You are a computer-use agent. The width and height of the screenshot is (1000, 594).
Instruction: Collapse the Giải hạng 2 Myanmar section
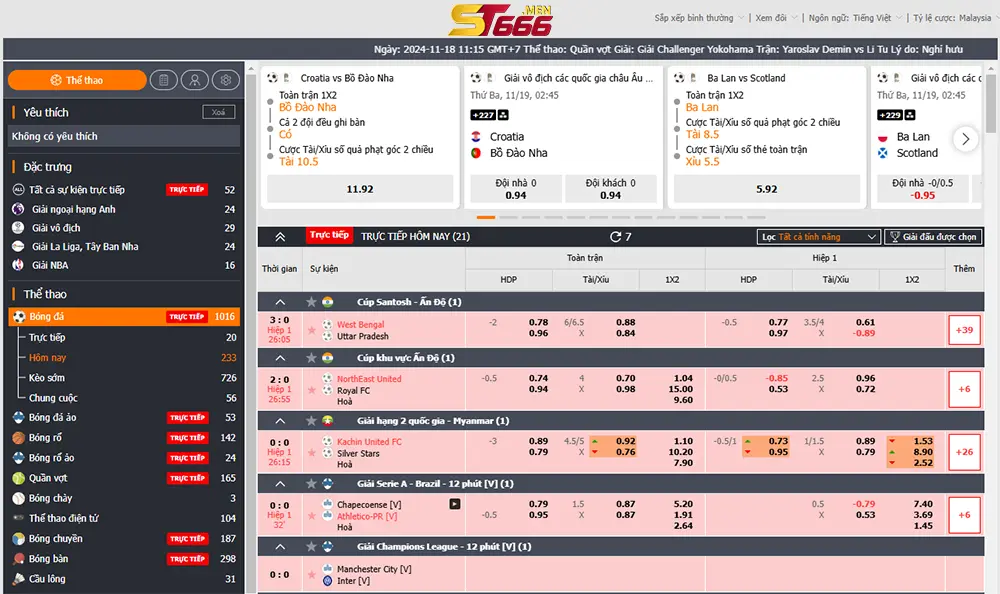coord(280,420)
